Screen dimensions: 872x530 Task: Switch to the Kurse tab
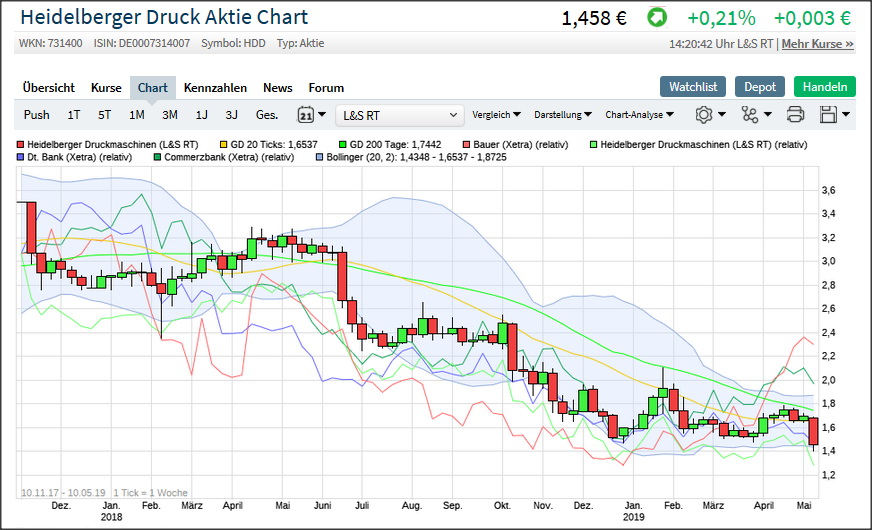[x=106, y=88]
